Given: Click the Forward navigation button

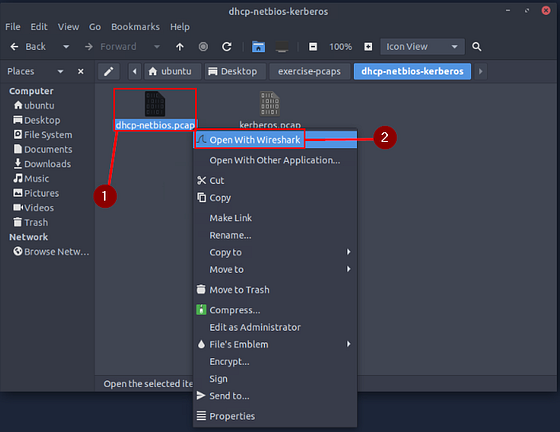Looking at the screenshot, I should (110, 47).
